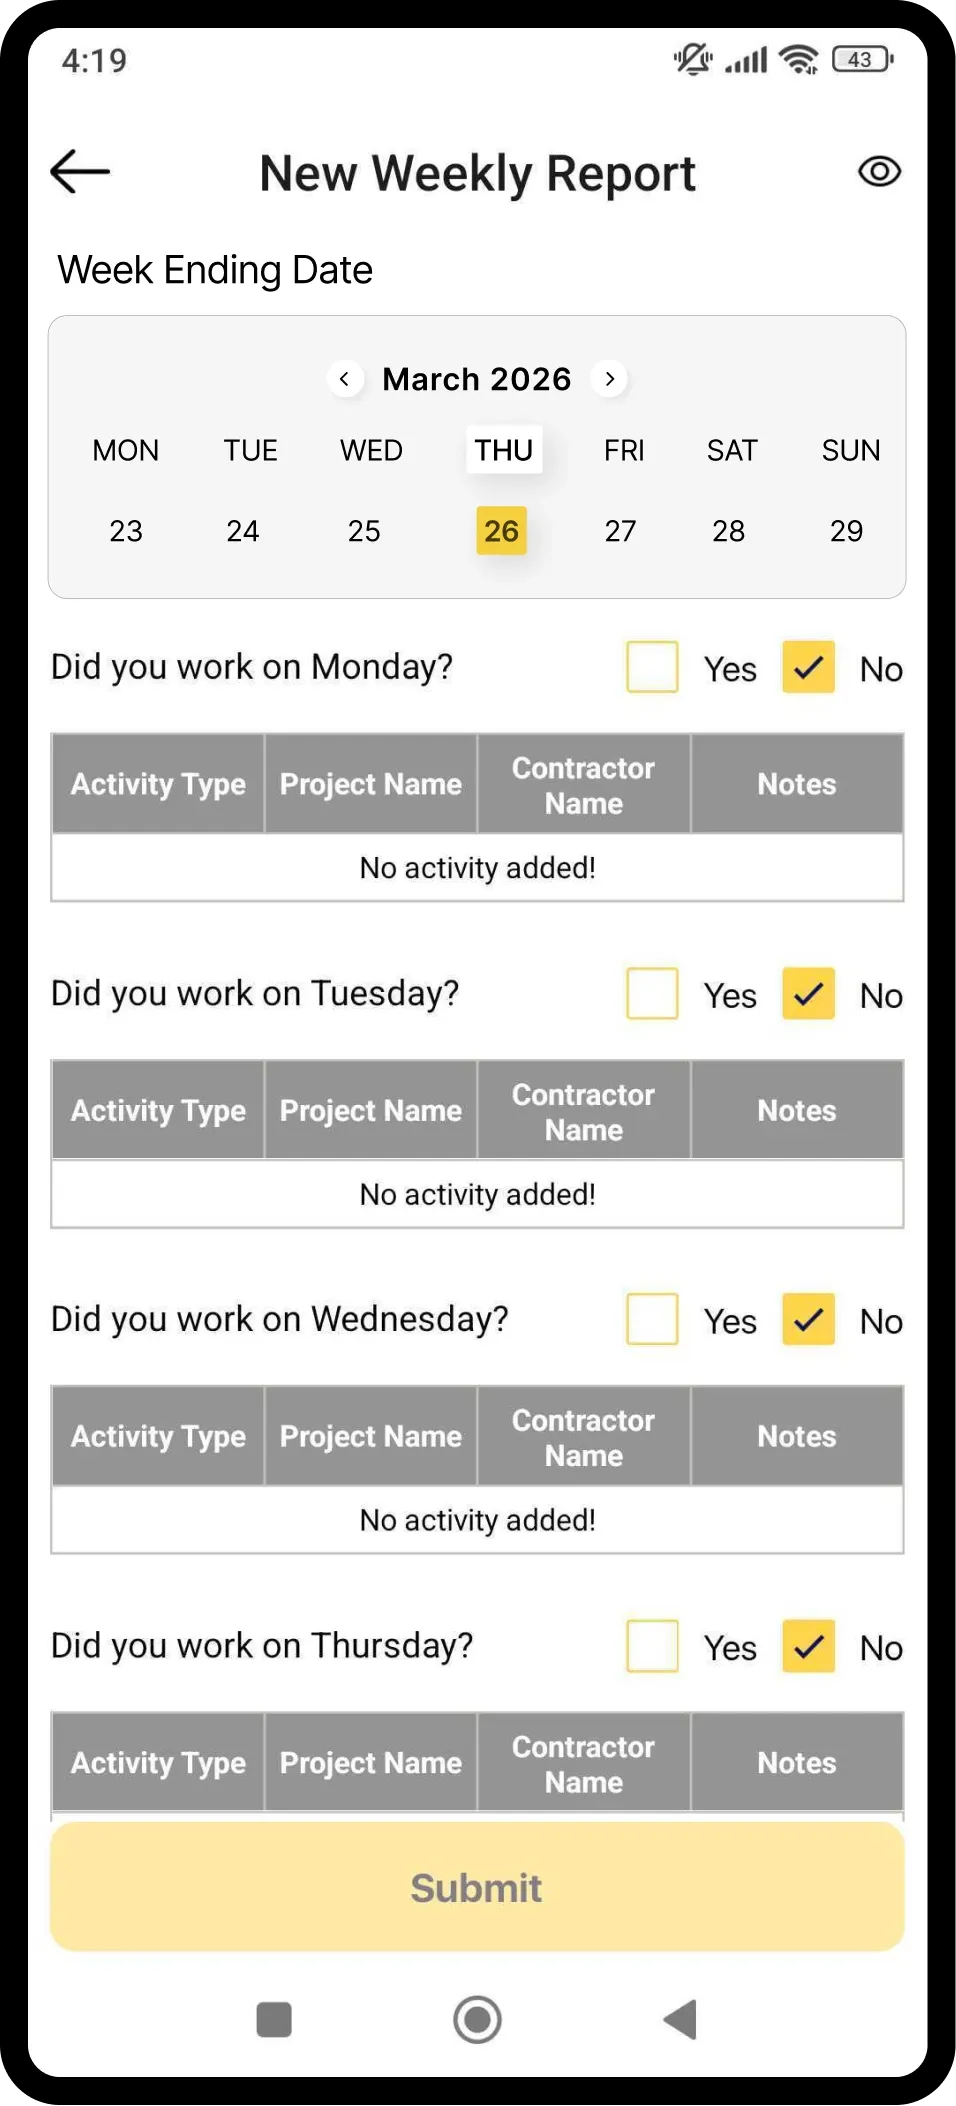This screenshot has height=2106, width=956.
Task: Check Yes for working on Monday
Action: [652, 667]
